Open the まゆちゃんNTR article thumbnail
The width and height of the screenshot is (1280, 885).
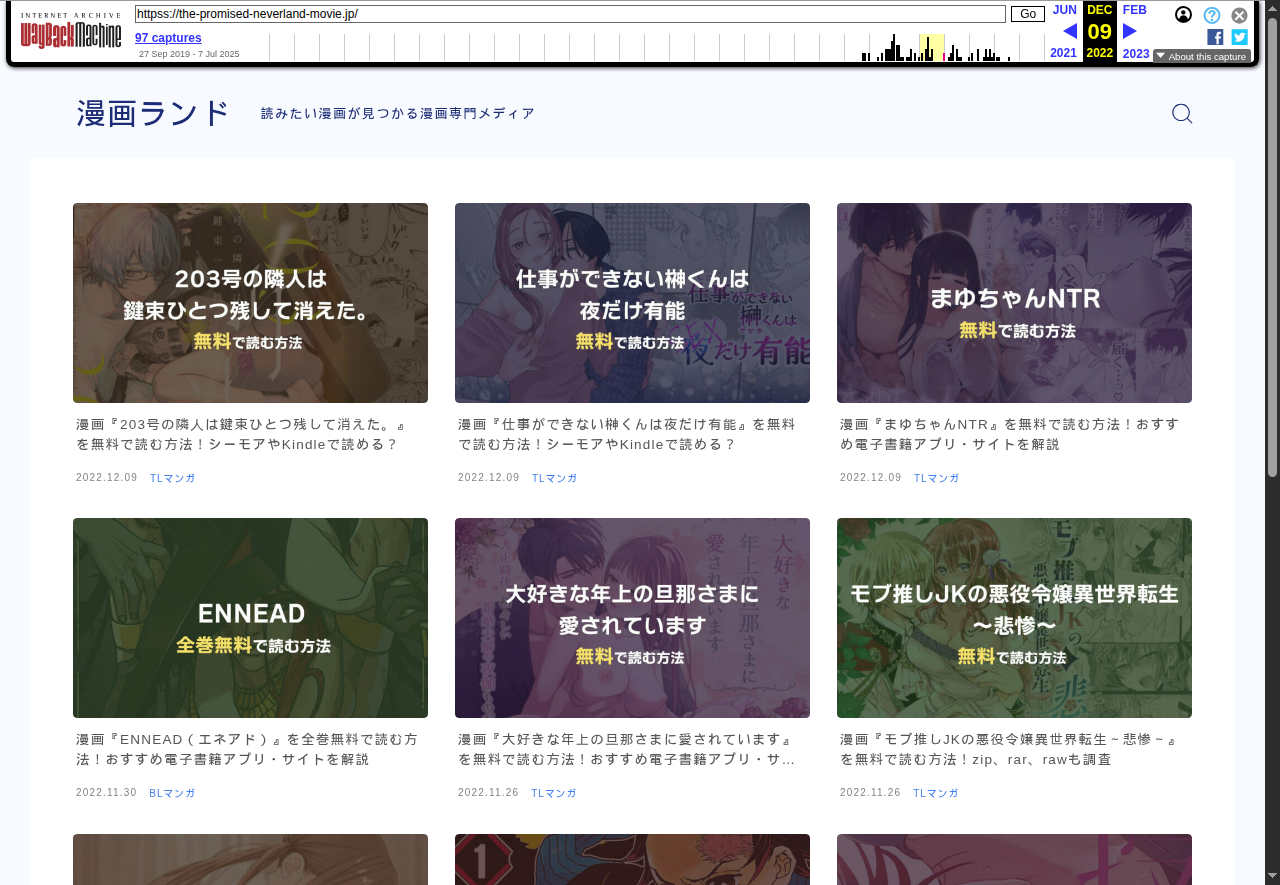(x=1014, y=303)
